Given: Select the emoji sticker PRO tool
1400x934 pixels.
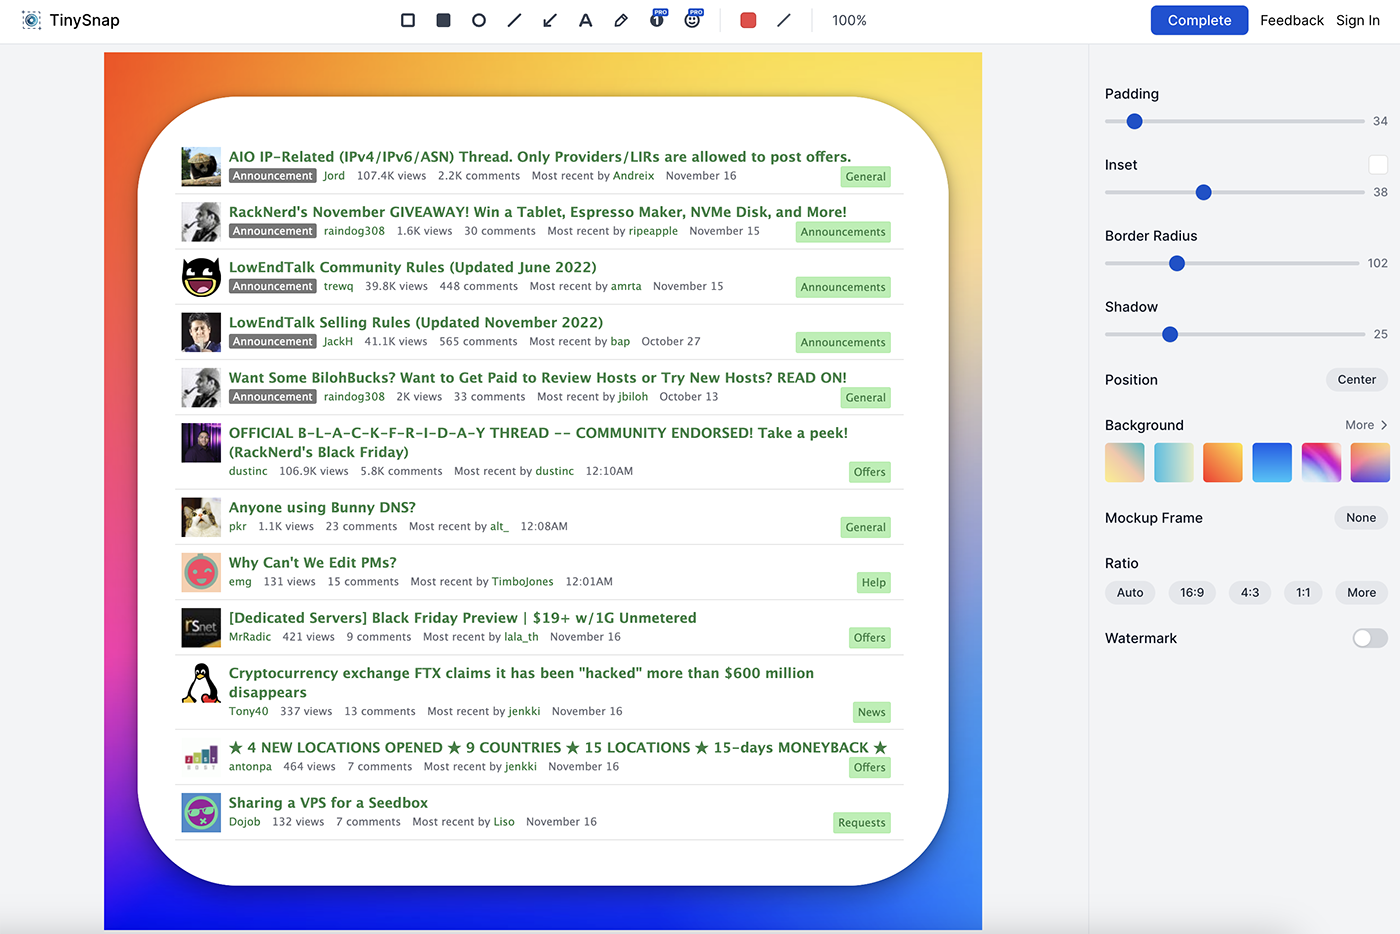Looking at the screenshot, I should click(693, 19).
